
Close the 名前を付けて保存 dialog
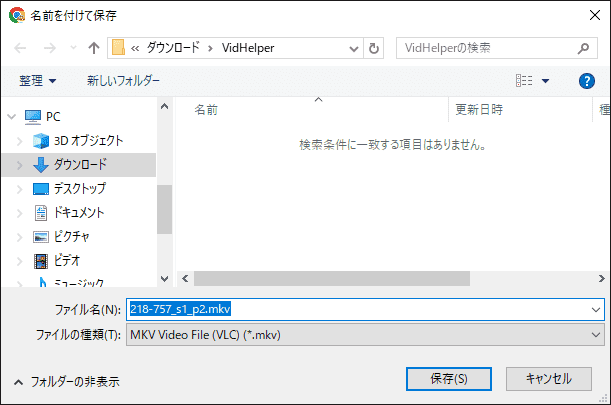click(595, 15)
